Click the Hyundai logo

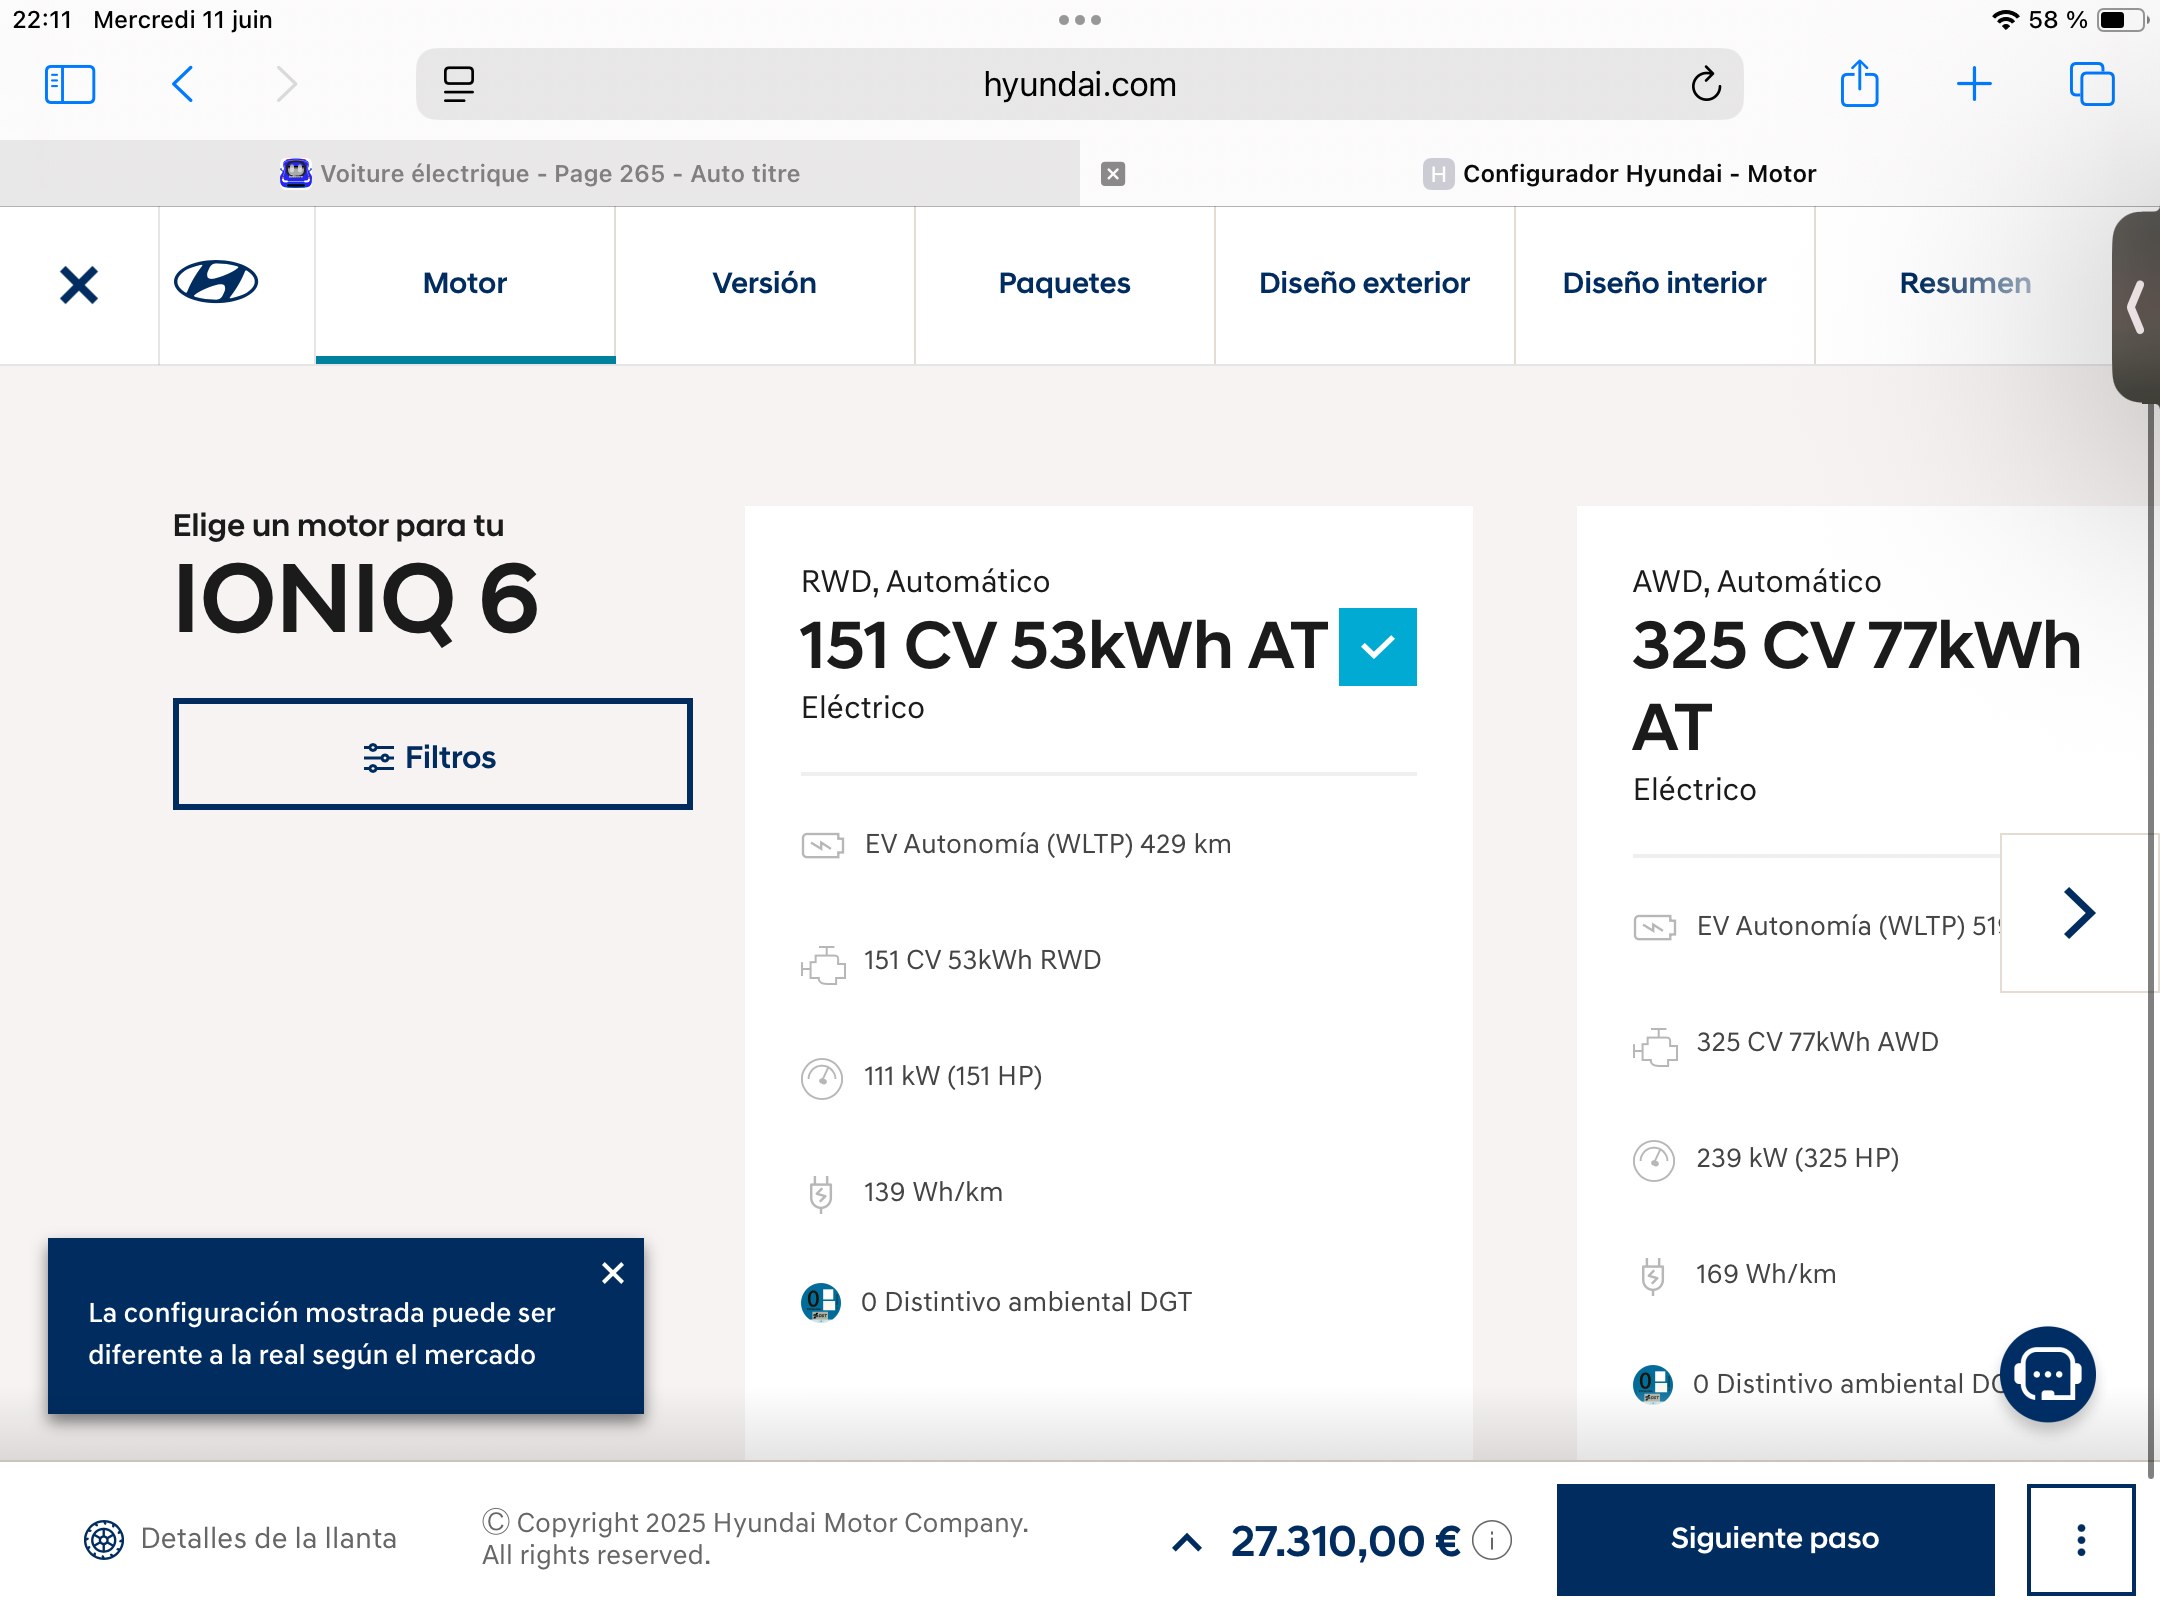tap(216, 282)
